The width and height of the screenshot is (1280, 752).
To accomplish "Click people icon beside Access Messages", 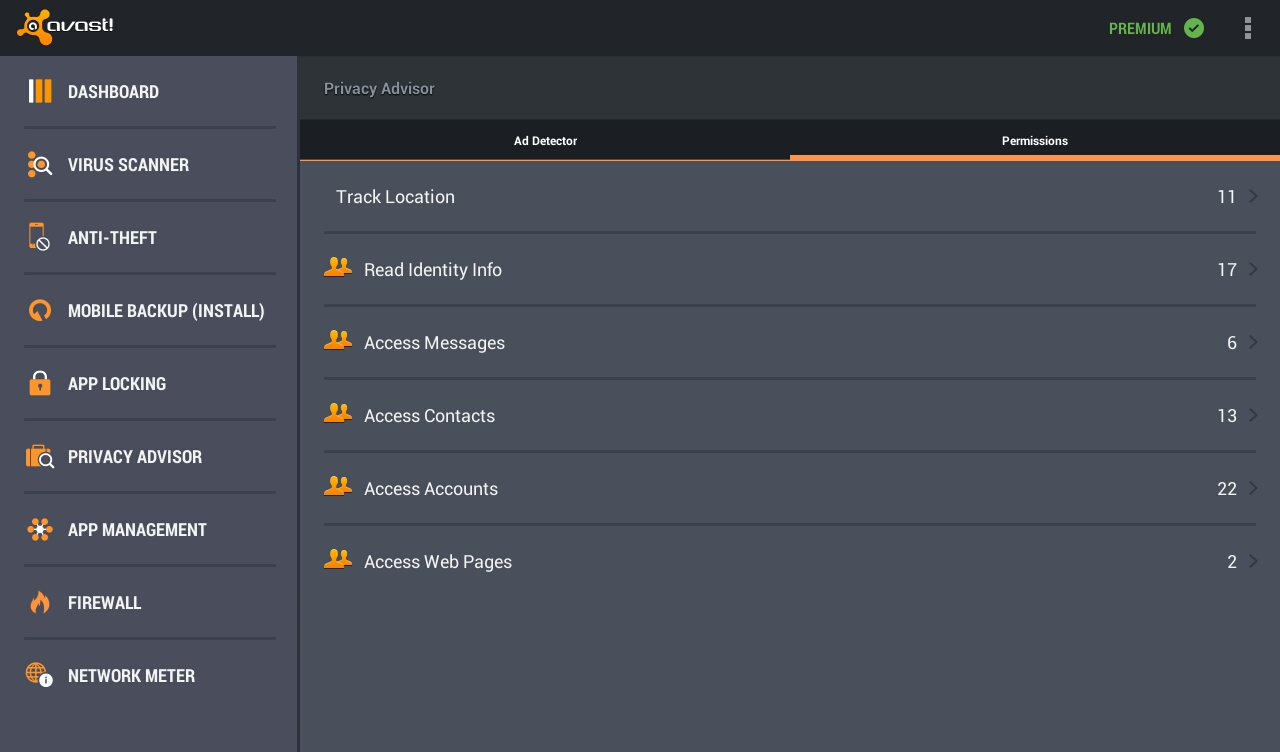I will (x=338, y=340).
